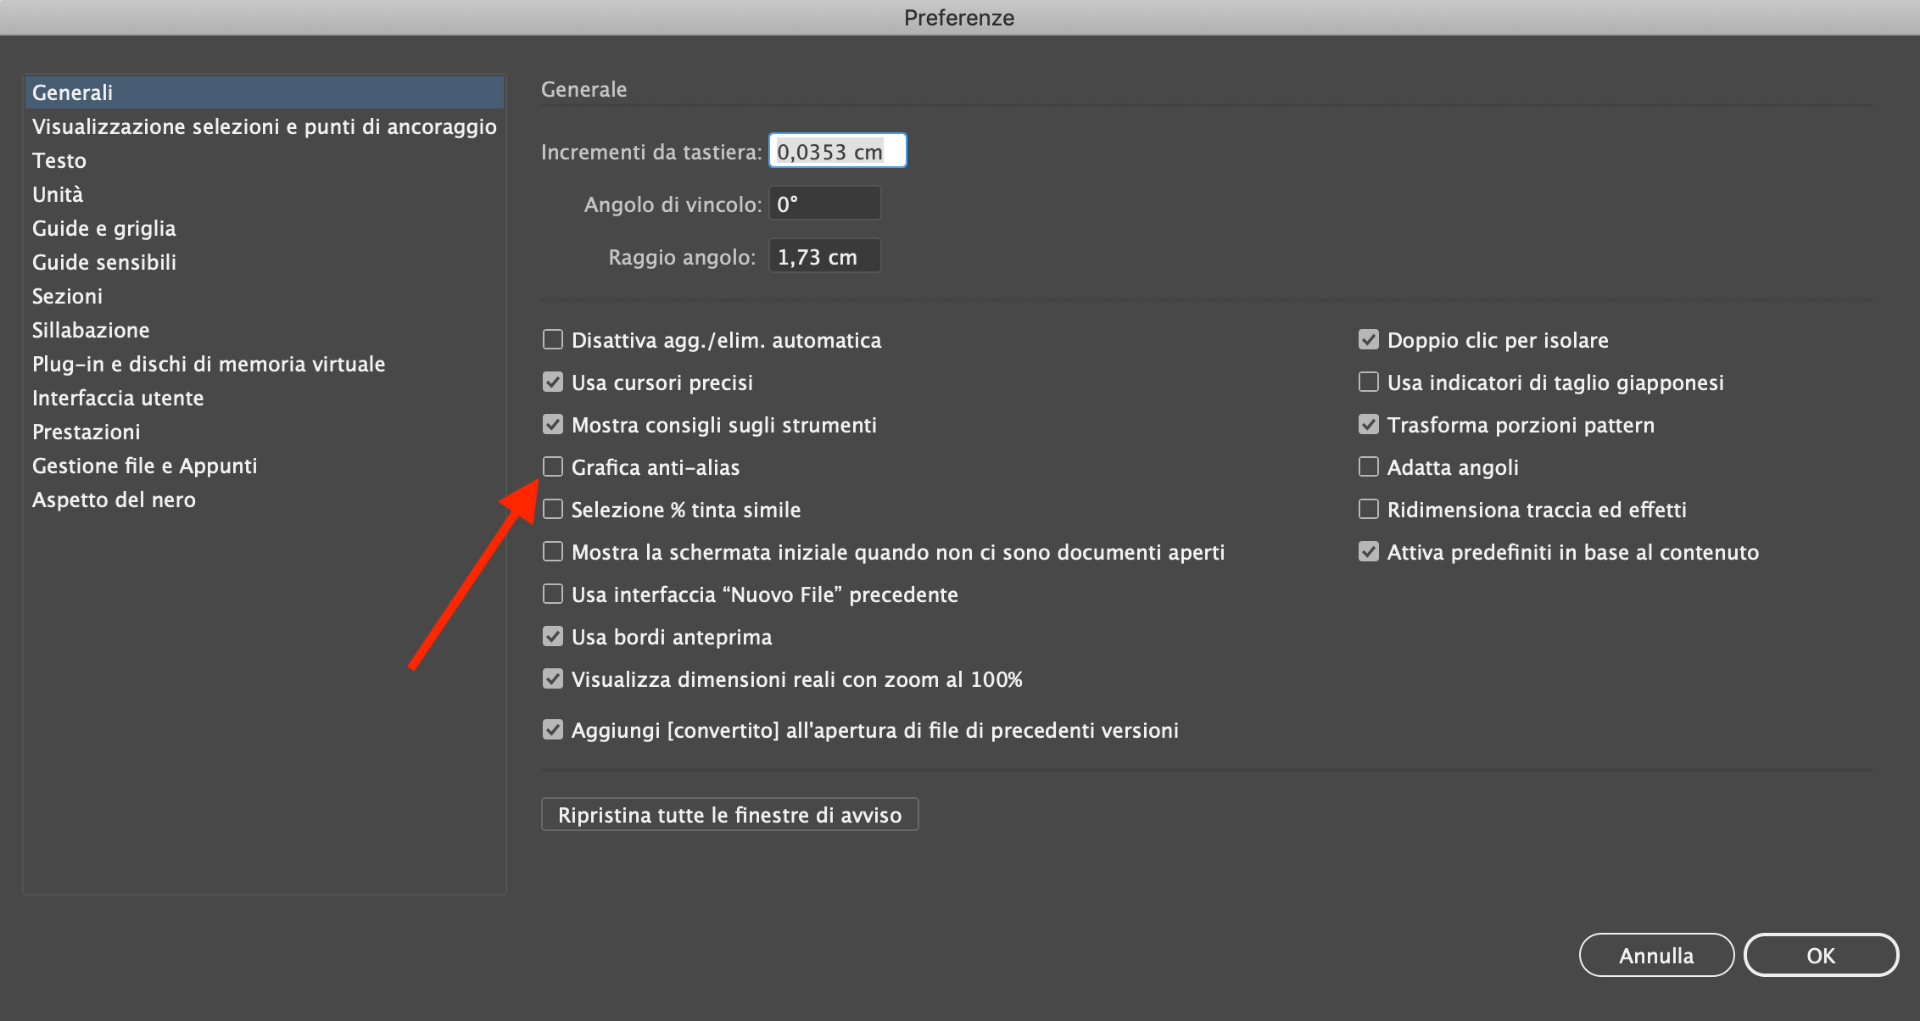Uncheck Usa bordi anteprima
The height and width of the screenshot is (1021, 1920).
[553, 637]
